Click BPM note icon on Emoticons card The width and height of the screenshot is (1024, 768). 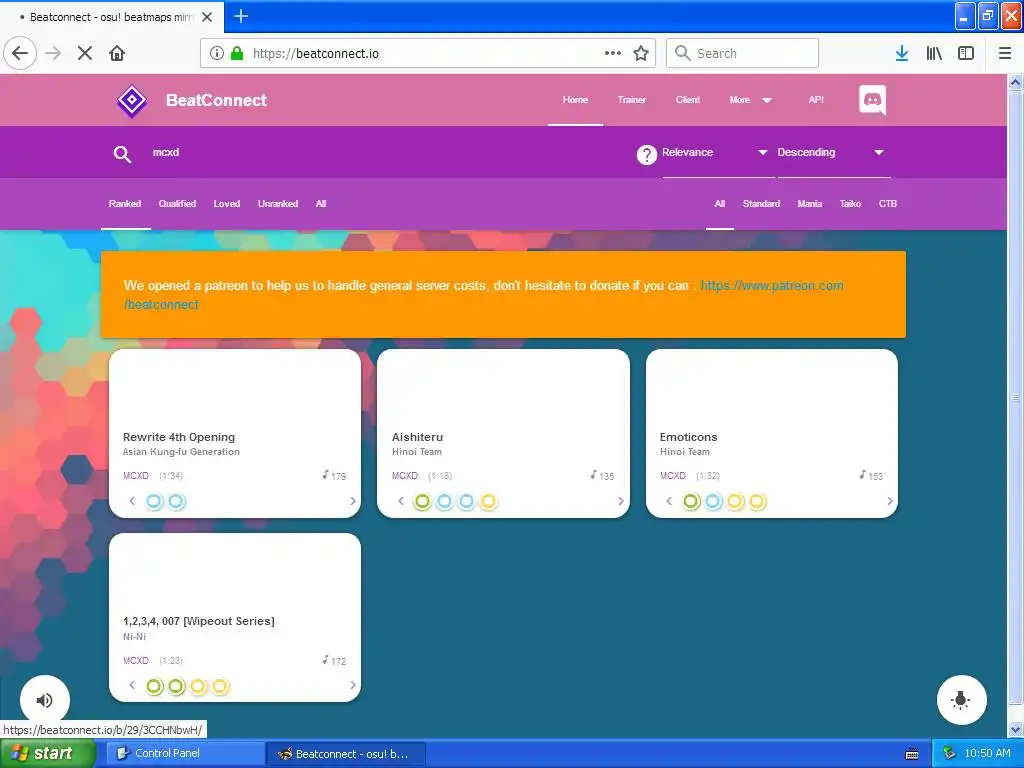863,475
